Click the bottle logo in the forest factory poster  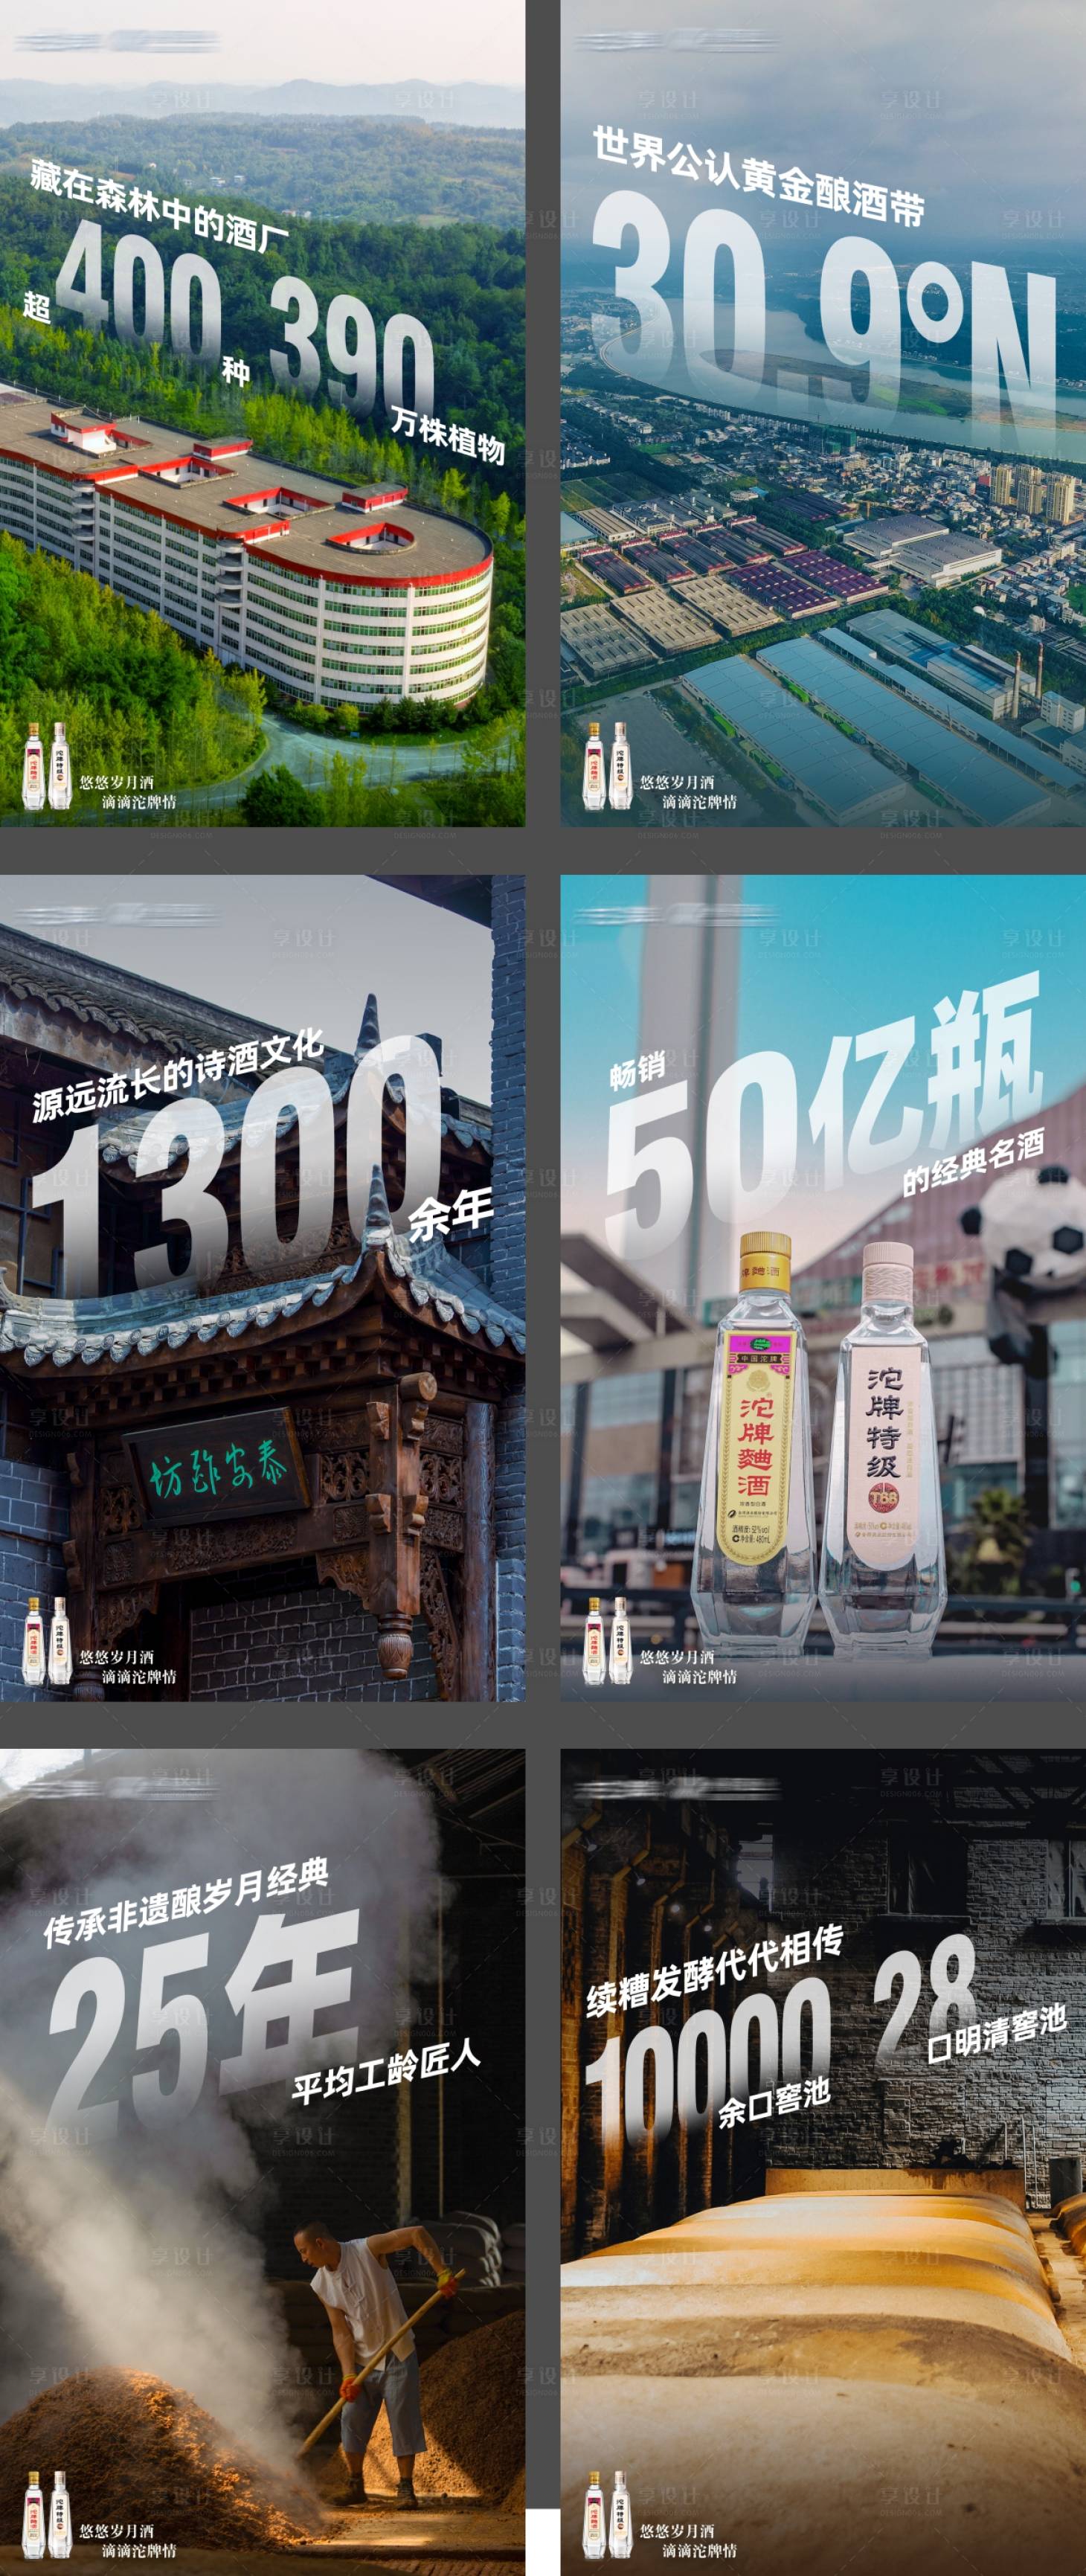pyautogui.click(x=46, y=765)
